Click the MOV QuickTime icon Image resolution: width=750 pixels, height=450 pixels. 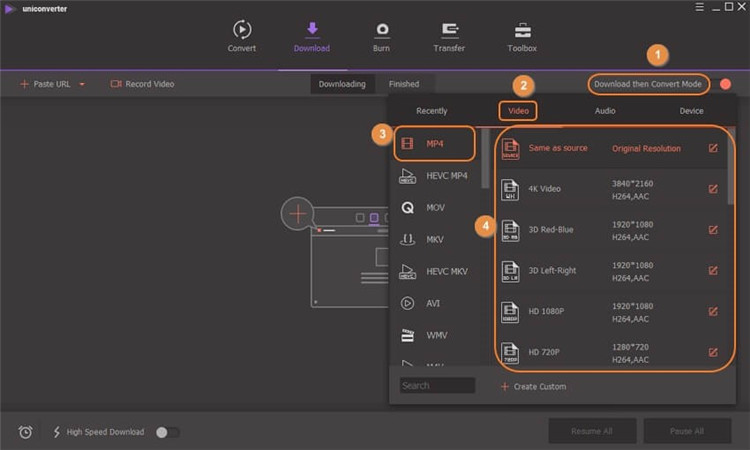pyautogui.click(x=408, y=208)
